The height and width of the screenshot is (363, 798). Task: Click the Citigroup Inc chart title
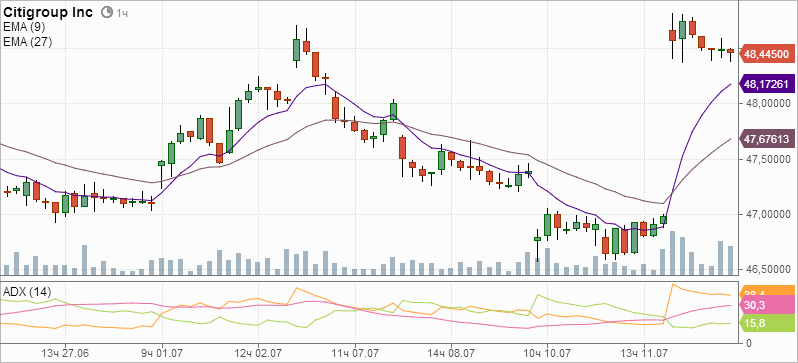[48, 13]
